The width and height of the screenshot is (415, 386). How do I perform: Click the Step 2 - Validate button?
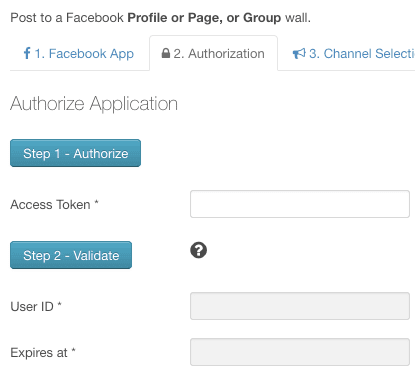[71, 255]
